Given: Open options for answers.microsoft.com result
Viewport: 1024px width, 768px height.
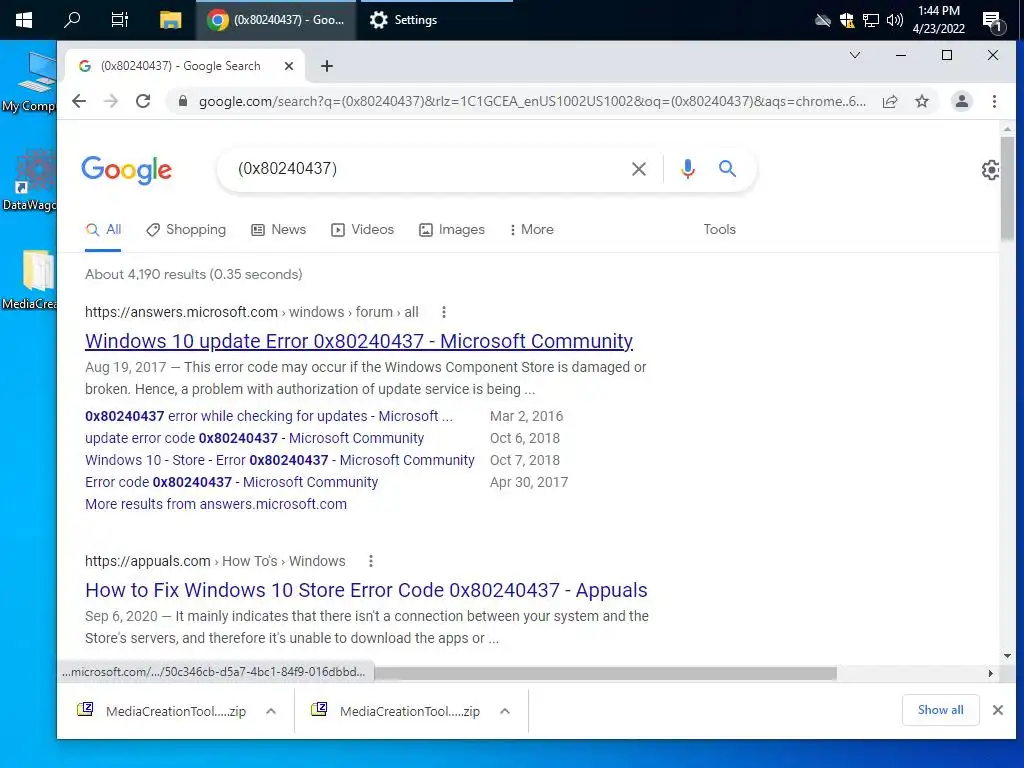Looking at the screenshot, I should [443, 312].
